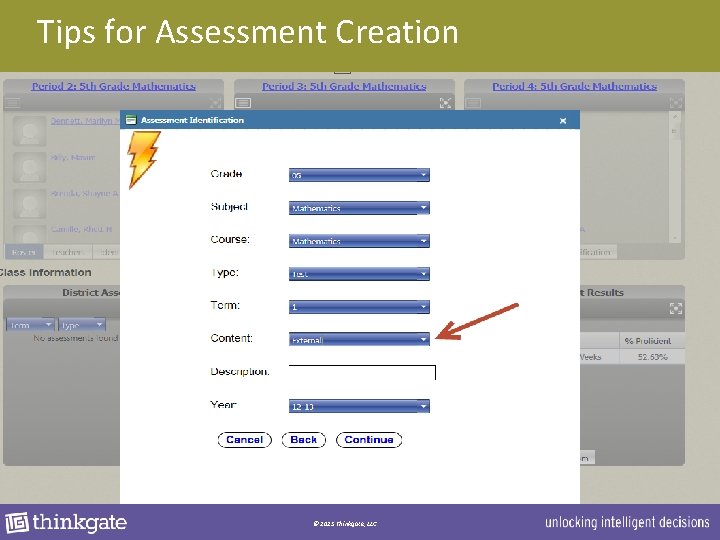Screen dimensions: 720x540
Task: Click the Period 4 panel vertical scrollbar
Action: (x=675, y=177)
